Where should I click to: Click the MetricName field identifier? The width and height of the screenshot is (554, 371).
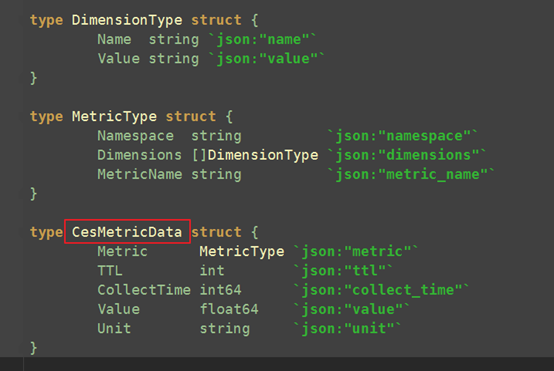140,174
